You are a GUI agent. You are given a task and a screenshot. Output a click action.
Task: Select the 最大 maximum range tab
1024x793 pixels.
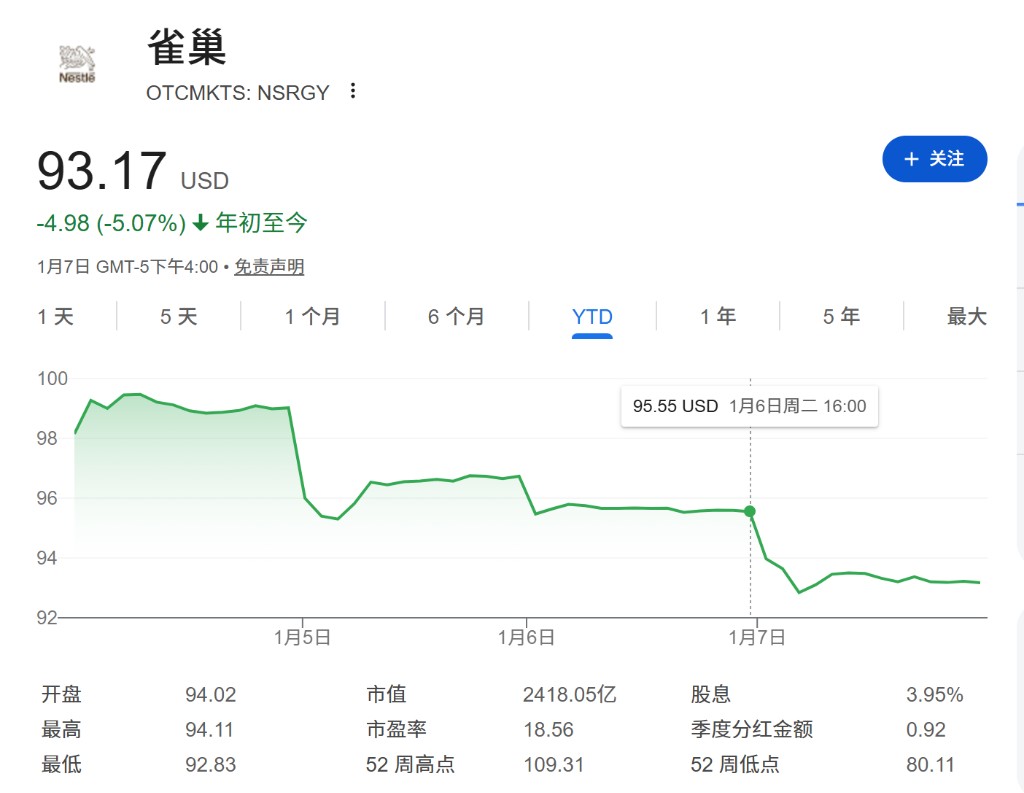pyautogui.click(x=966, y=317)
